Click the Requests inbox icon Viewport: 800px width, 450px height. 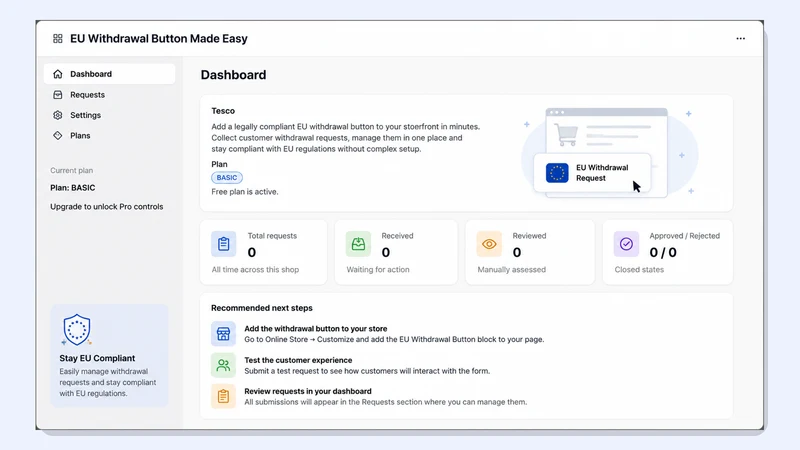tap(58, 95)
